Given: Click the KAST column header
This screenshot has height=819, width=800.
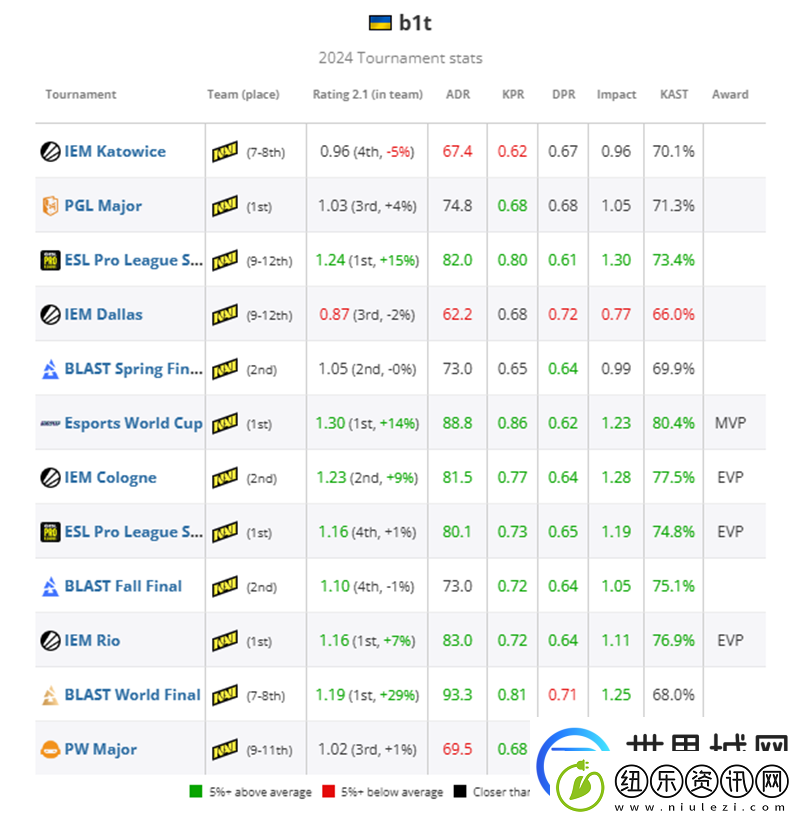Looking at the screenshot, I should [674, 95].
